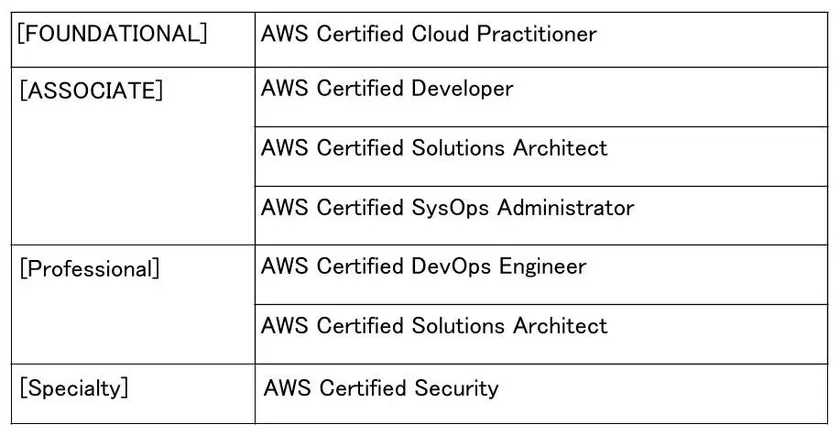
Task: Click the word "Architect" in the Professional section
Action: coord(560,326)
